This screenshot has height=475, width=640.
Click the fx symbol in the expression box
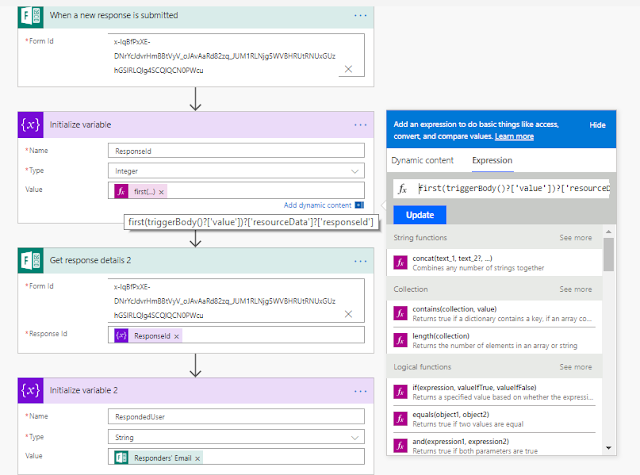[402, 189]
